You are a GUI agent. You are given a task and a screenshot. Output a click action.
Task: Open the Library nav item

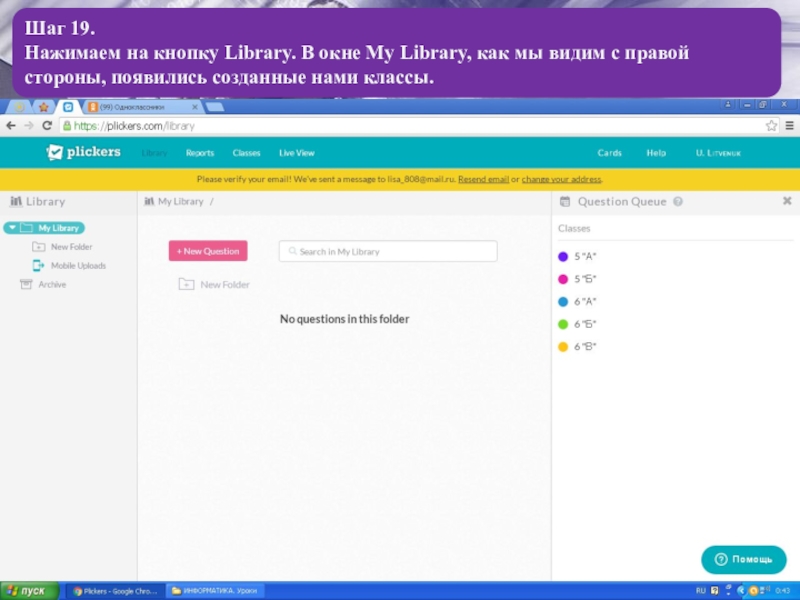tap(154, 153)
